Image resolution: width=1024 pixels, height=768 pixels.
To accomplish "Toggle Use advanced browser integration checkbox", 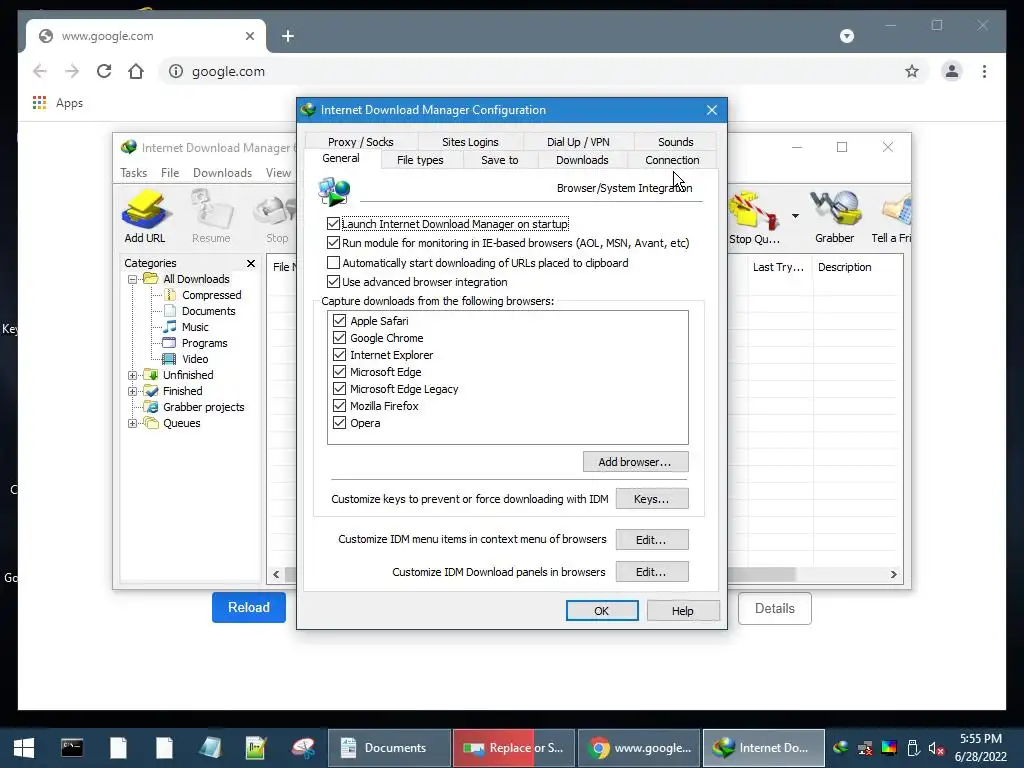I will tap(333, 281).
